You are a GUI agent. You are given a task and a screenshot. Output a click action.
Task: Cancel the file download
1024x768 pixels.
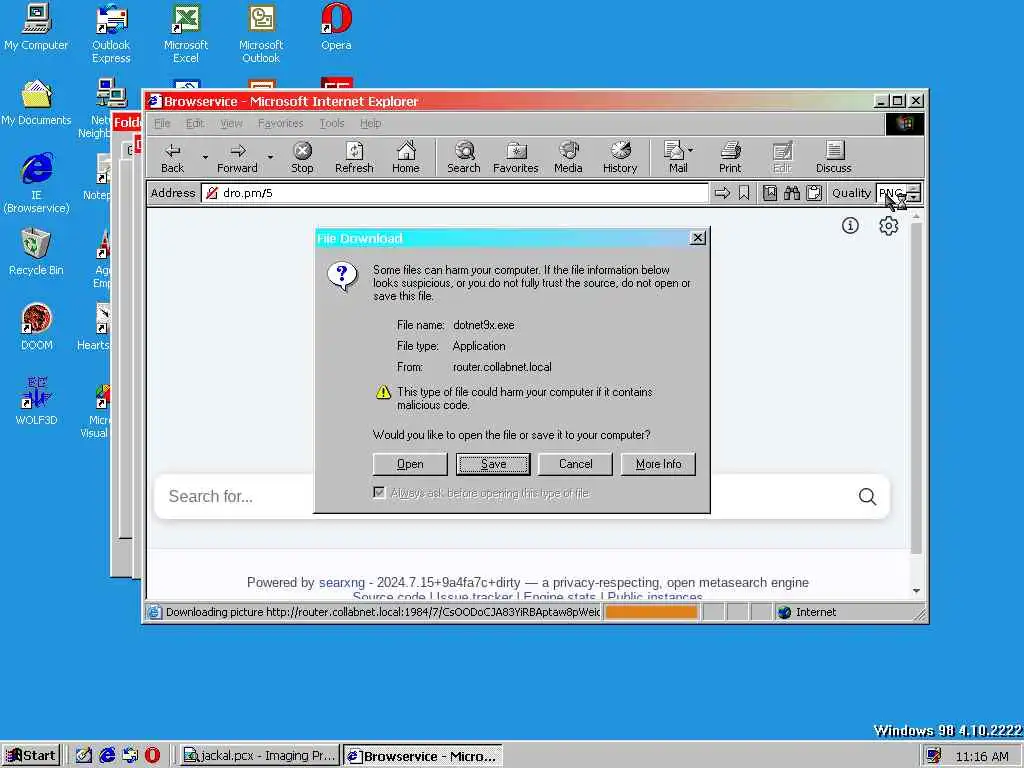(x=575, y=464)
